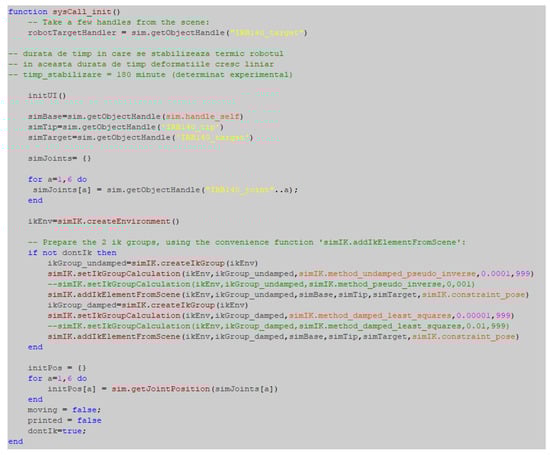Click the 'moving = false;' line

pyautogui.click(x=65, y=410)
